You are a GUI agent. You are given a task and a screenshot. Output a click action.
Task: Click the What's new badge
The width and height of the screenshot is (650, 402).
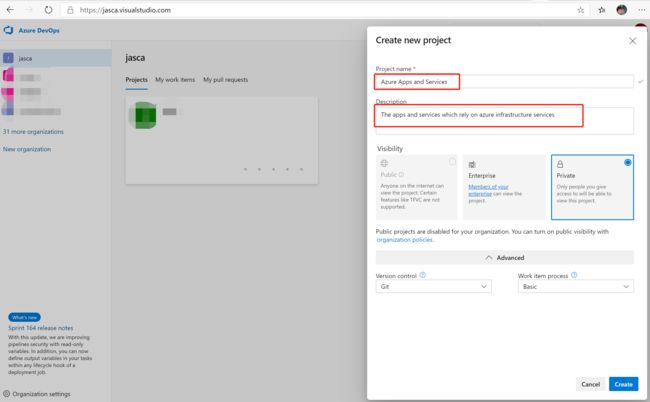[x=24, y=317]
